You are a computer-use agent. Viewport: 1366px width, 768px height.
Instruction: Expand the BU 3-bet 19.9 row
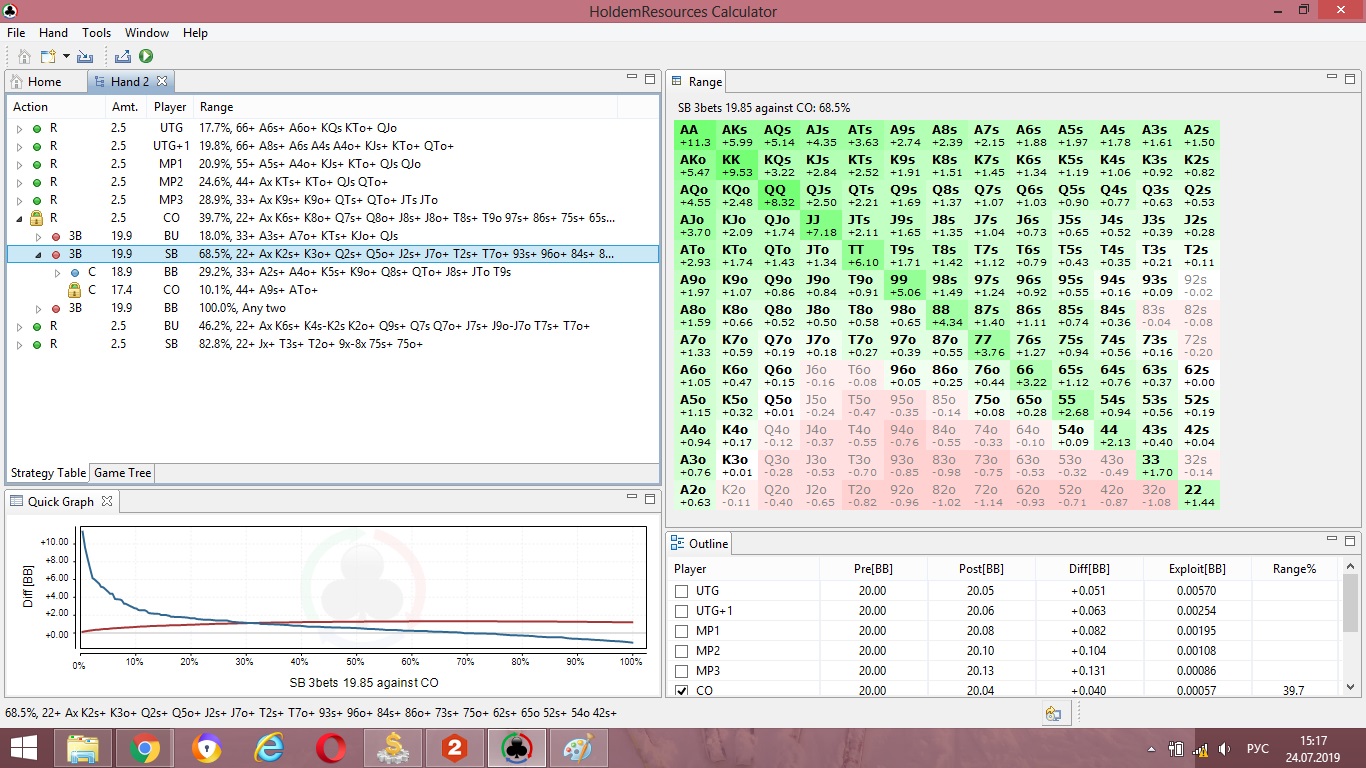pos(38,237)
